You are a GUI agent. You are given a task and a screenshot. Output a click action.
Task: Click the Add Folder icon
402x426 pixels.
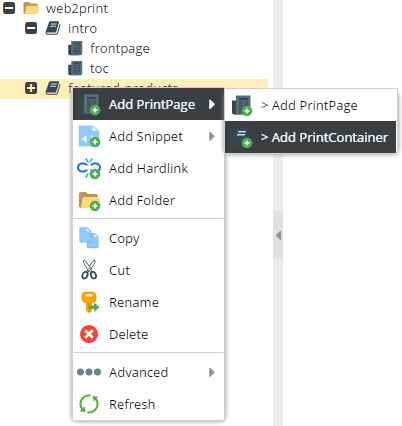(x=89, y=201)
